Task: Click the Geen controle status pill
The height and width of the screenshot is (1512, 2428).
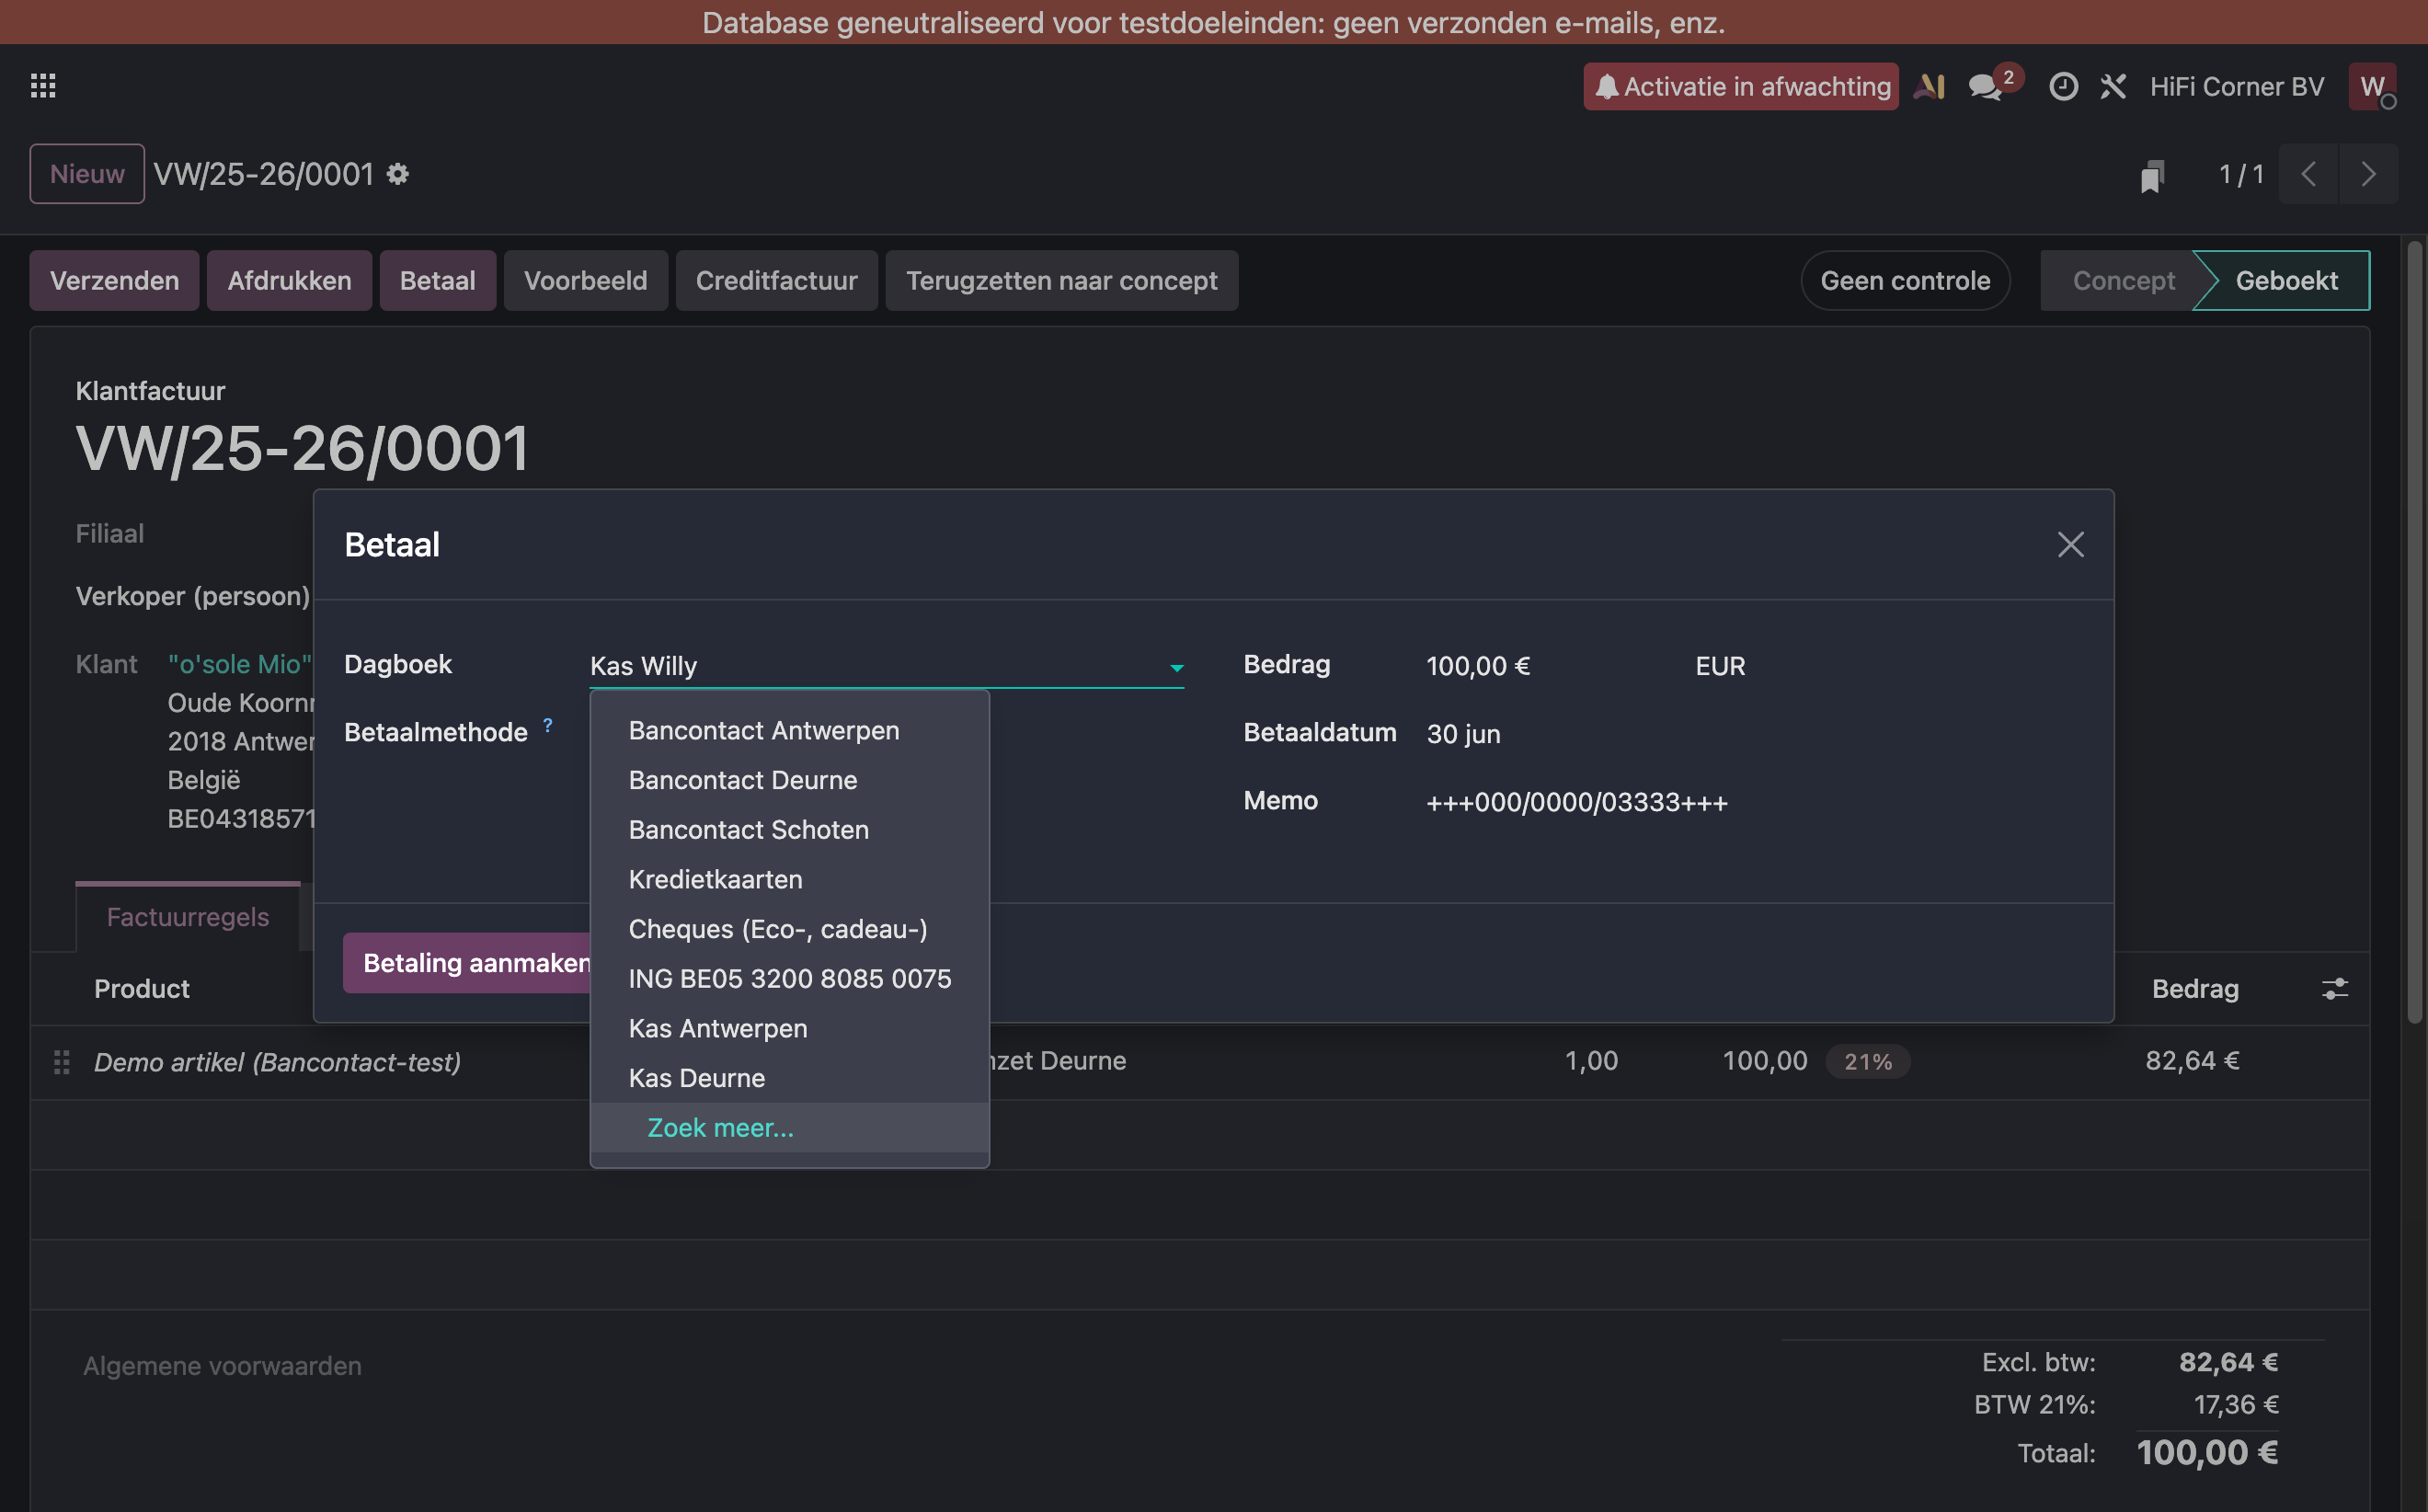Action: (x=1905, y=281)
